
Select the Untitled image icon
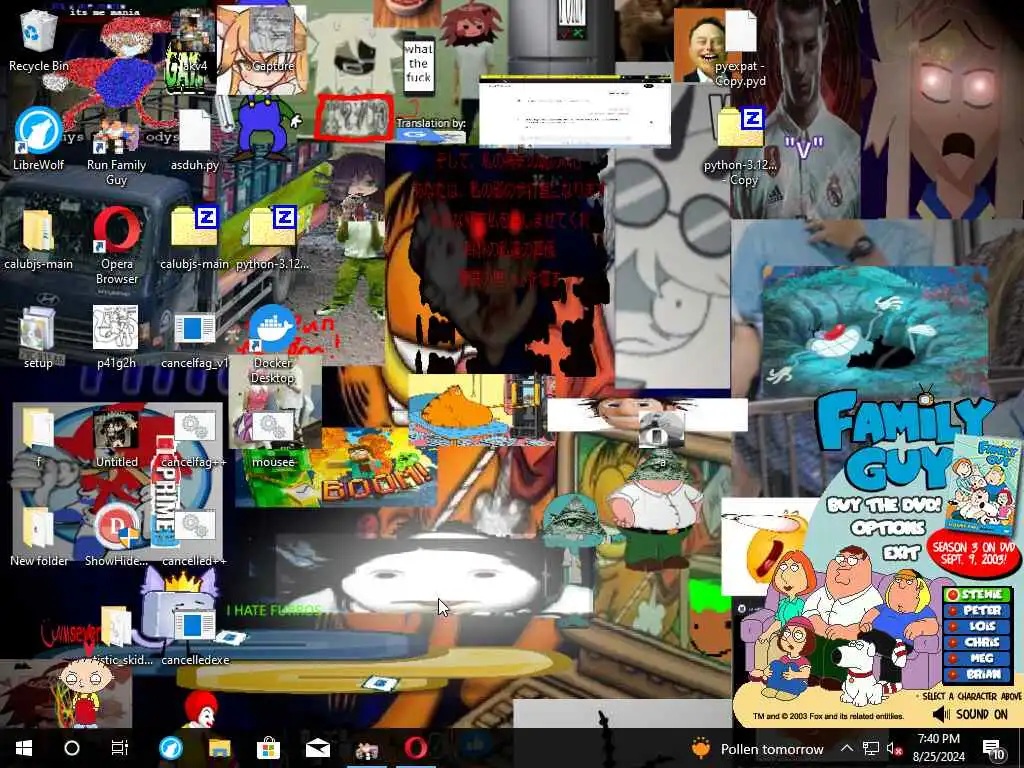116,429
